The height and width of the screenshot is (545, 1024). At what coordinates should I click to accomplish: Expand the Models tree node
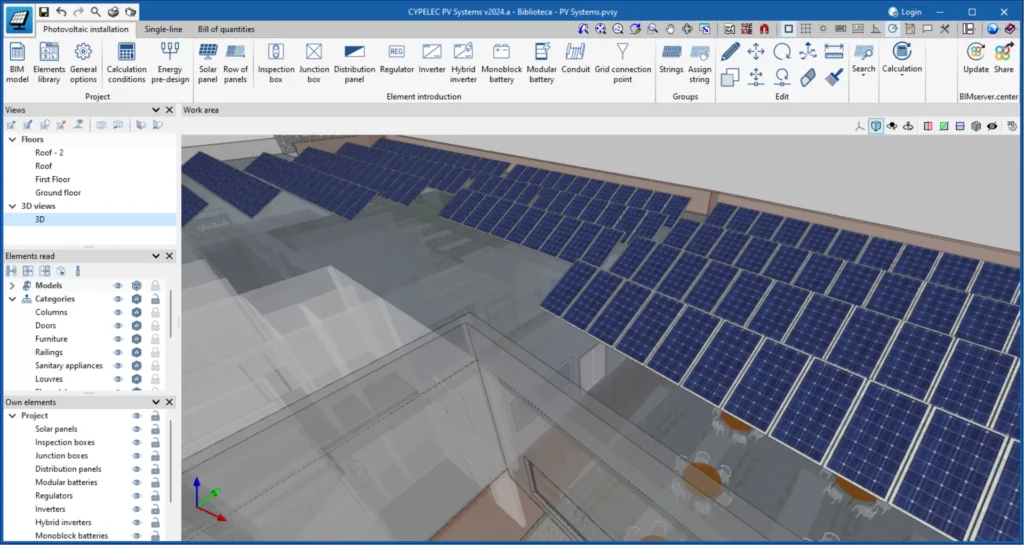12,286
